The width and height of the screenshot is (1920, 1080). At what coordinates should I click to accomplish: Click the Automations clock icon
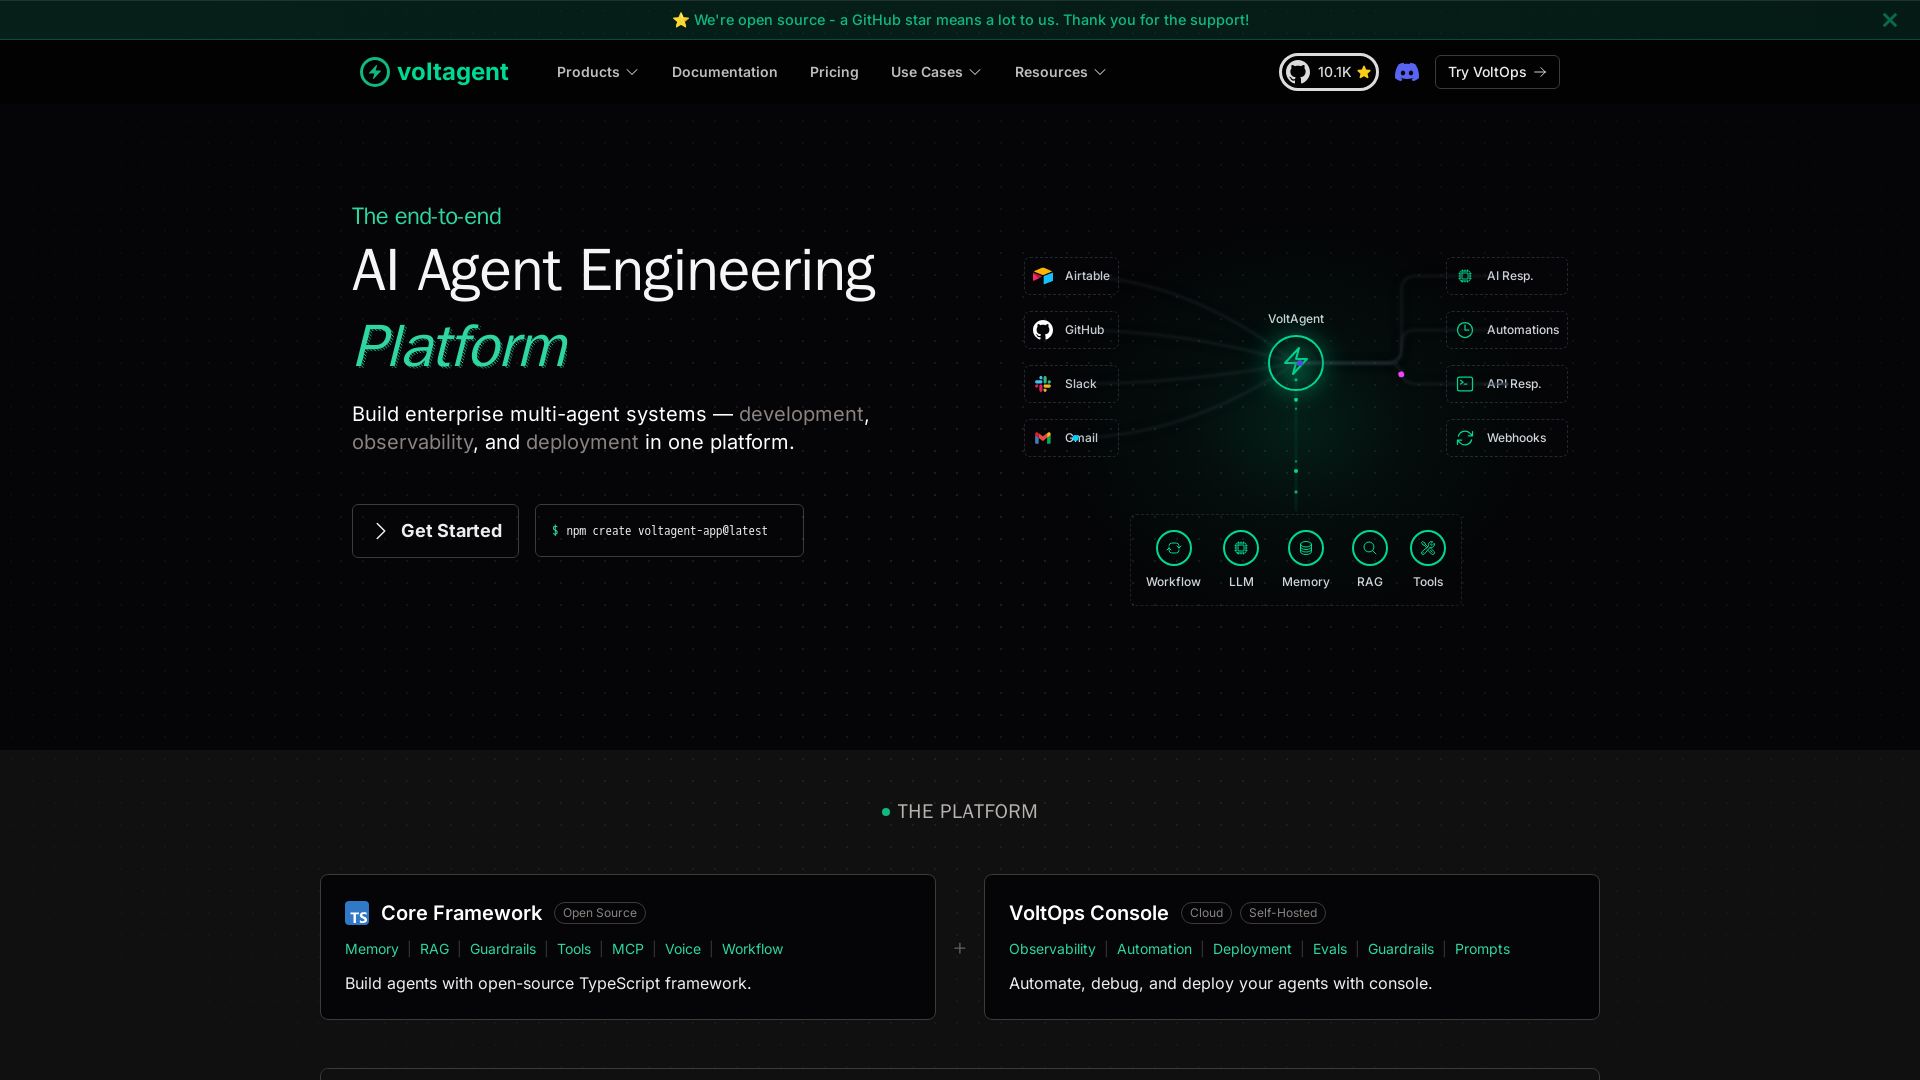(x=1465, y=330)
